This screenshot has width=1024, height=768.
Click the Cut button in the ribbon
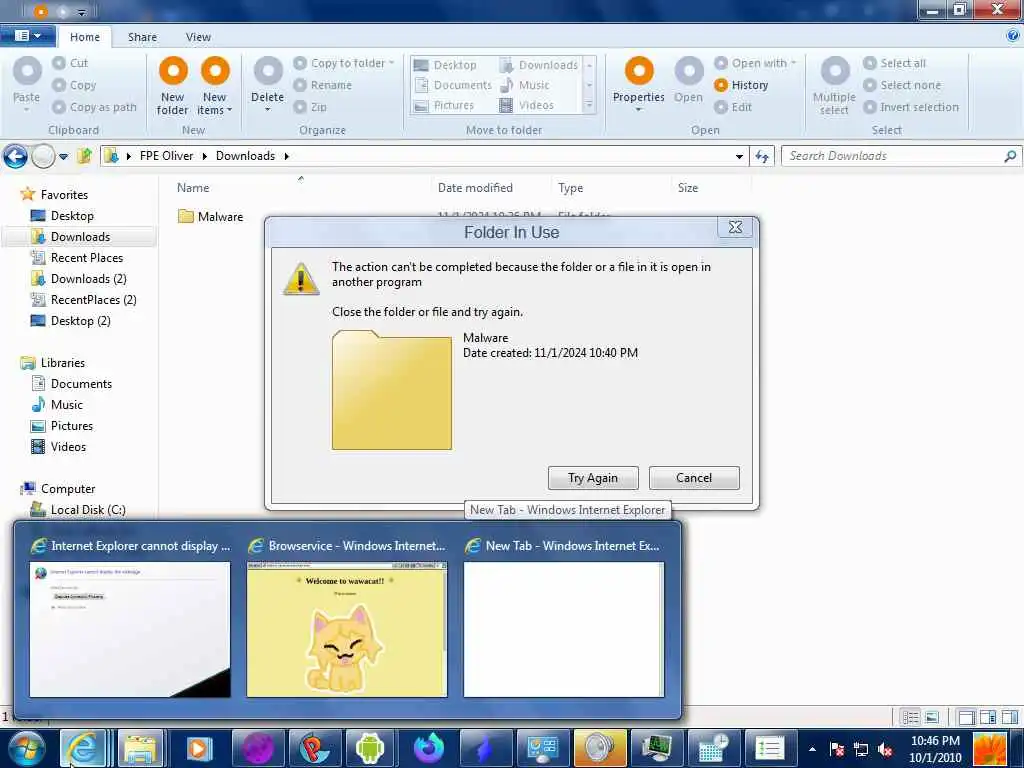click(71, 63)
